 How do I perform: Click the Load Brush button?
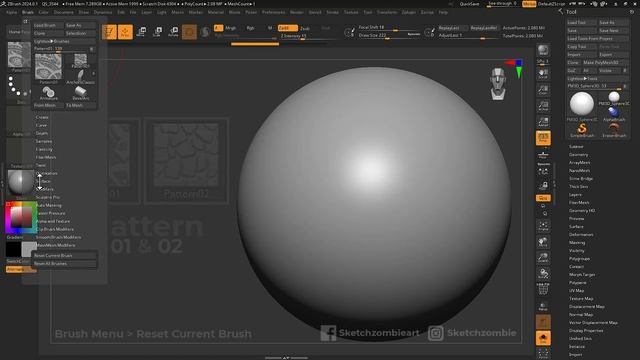point(48,25)
